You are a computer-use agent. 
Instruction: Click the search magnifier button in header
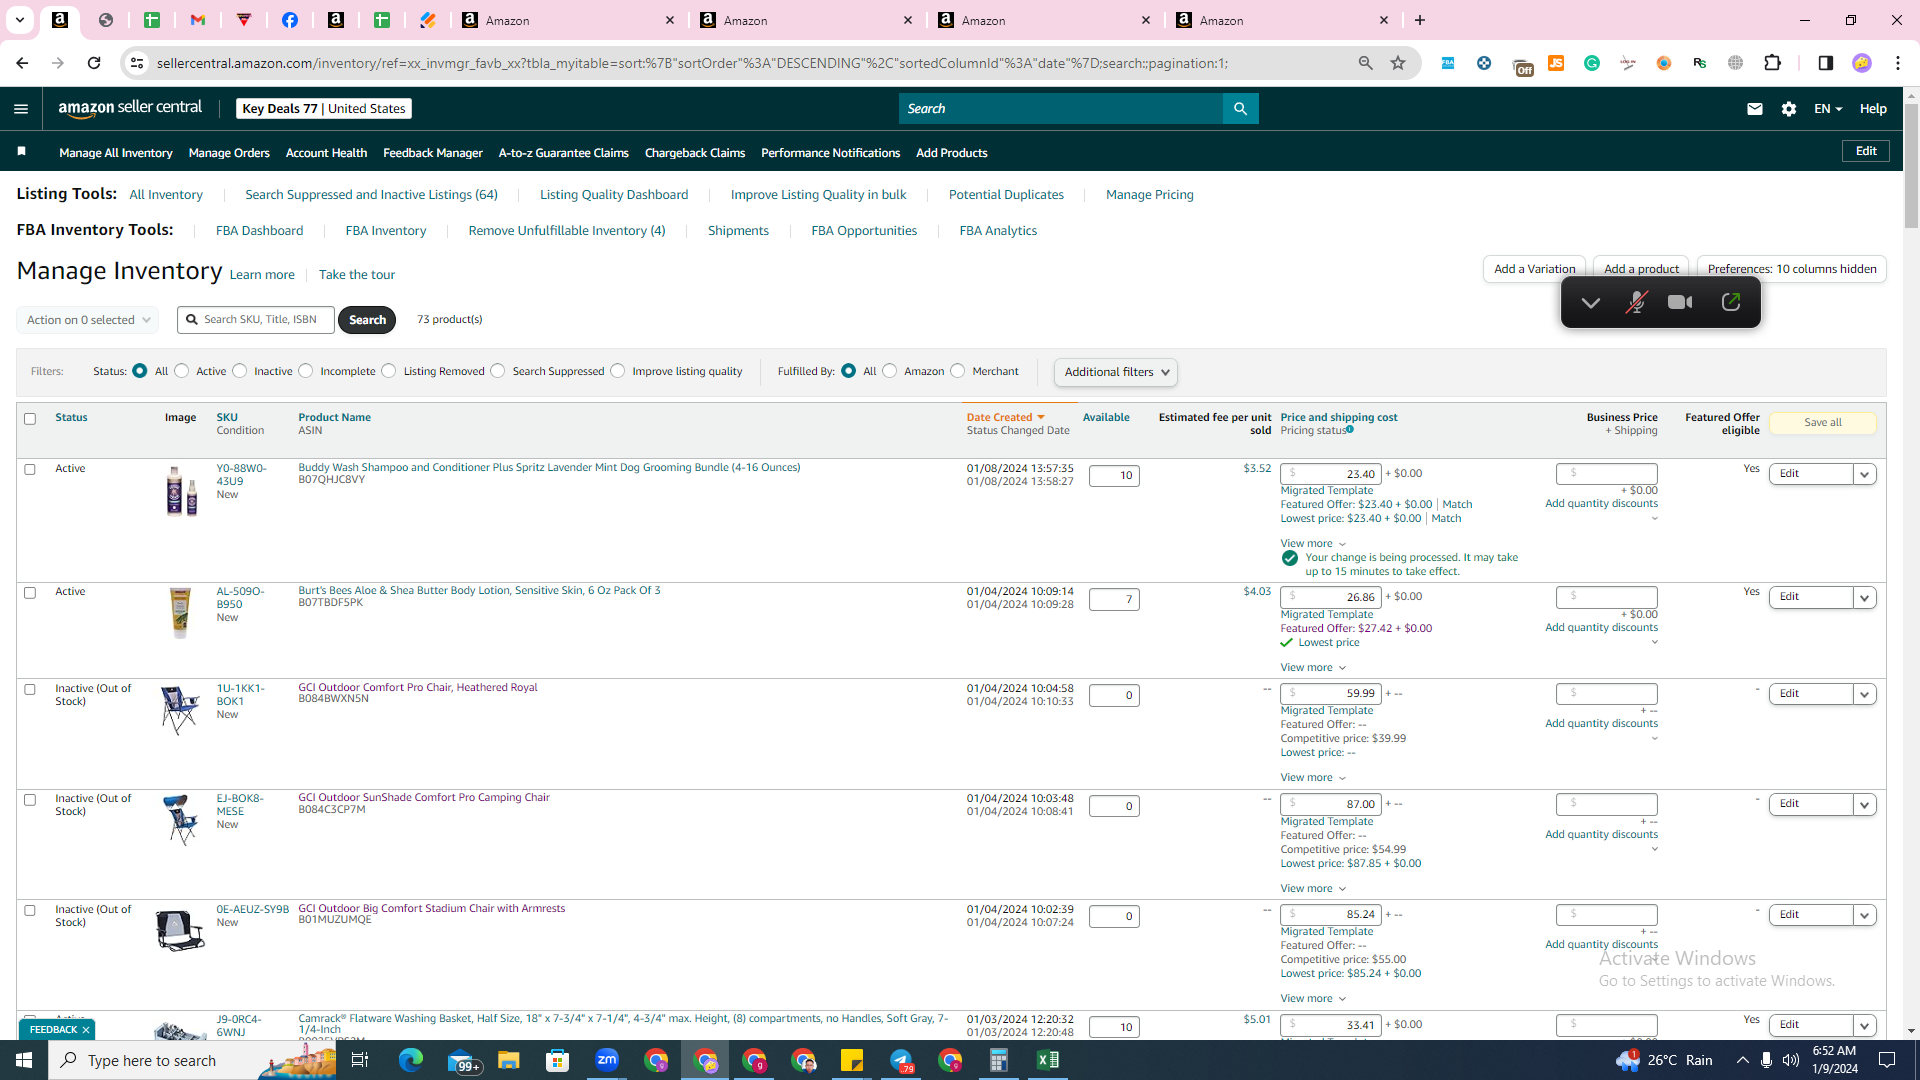pos(1240,109)
